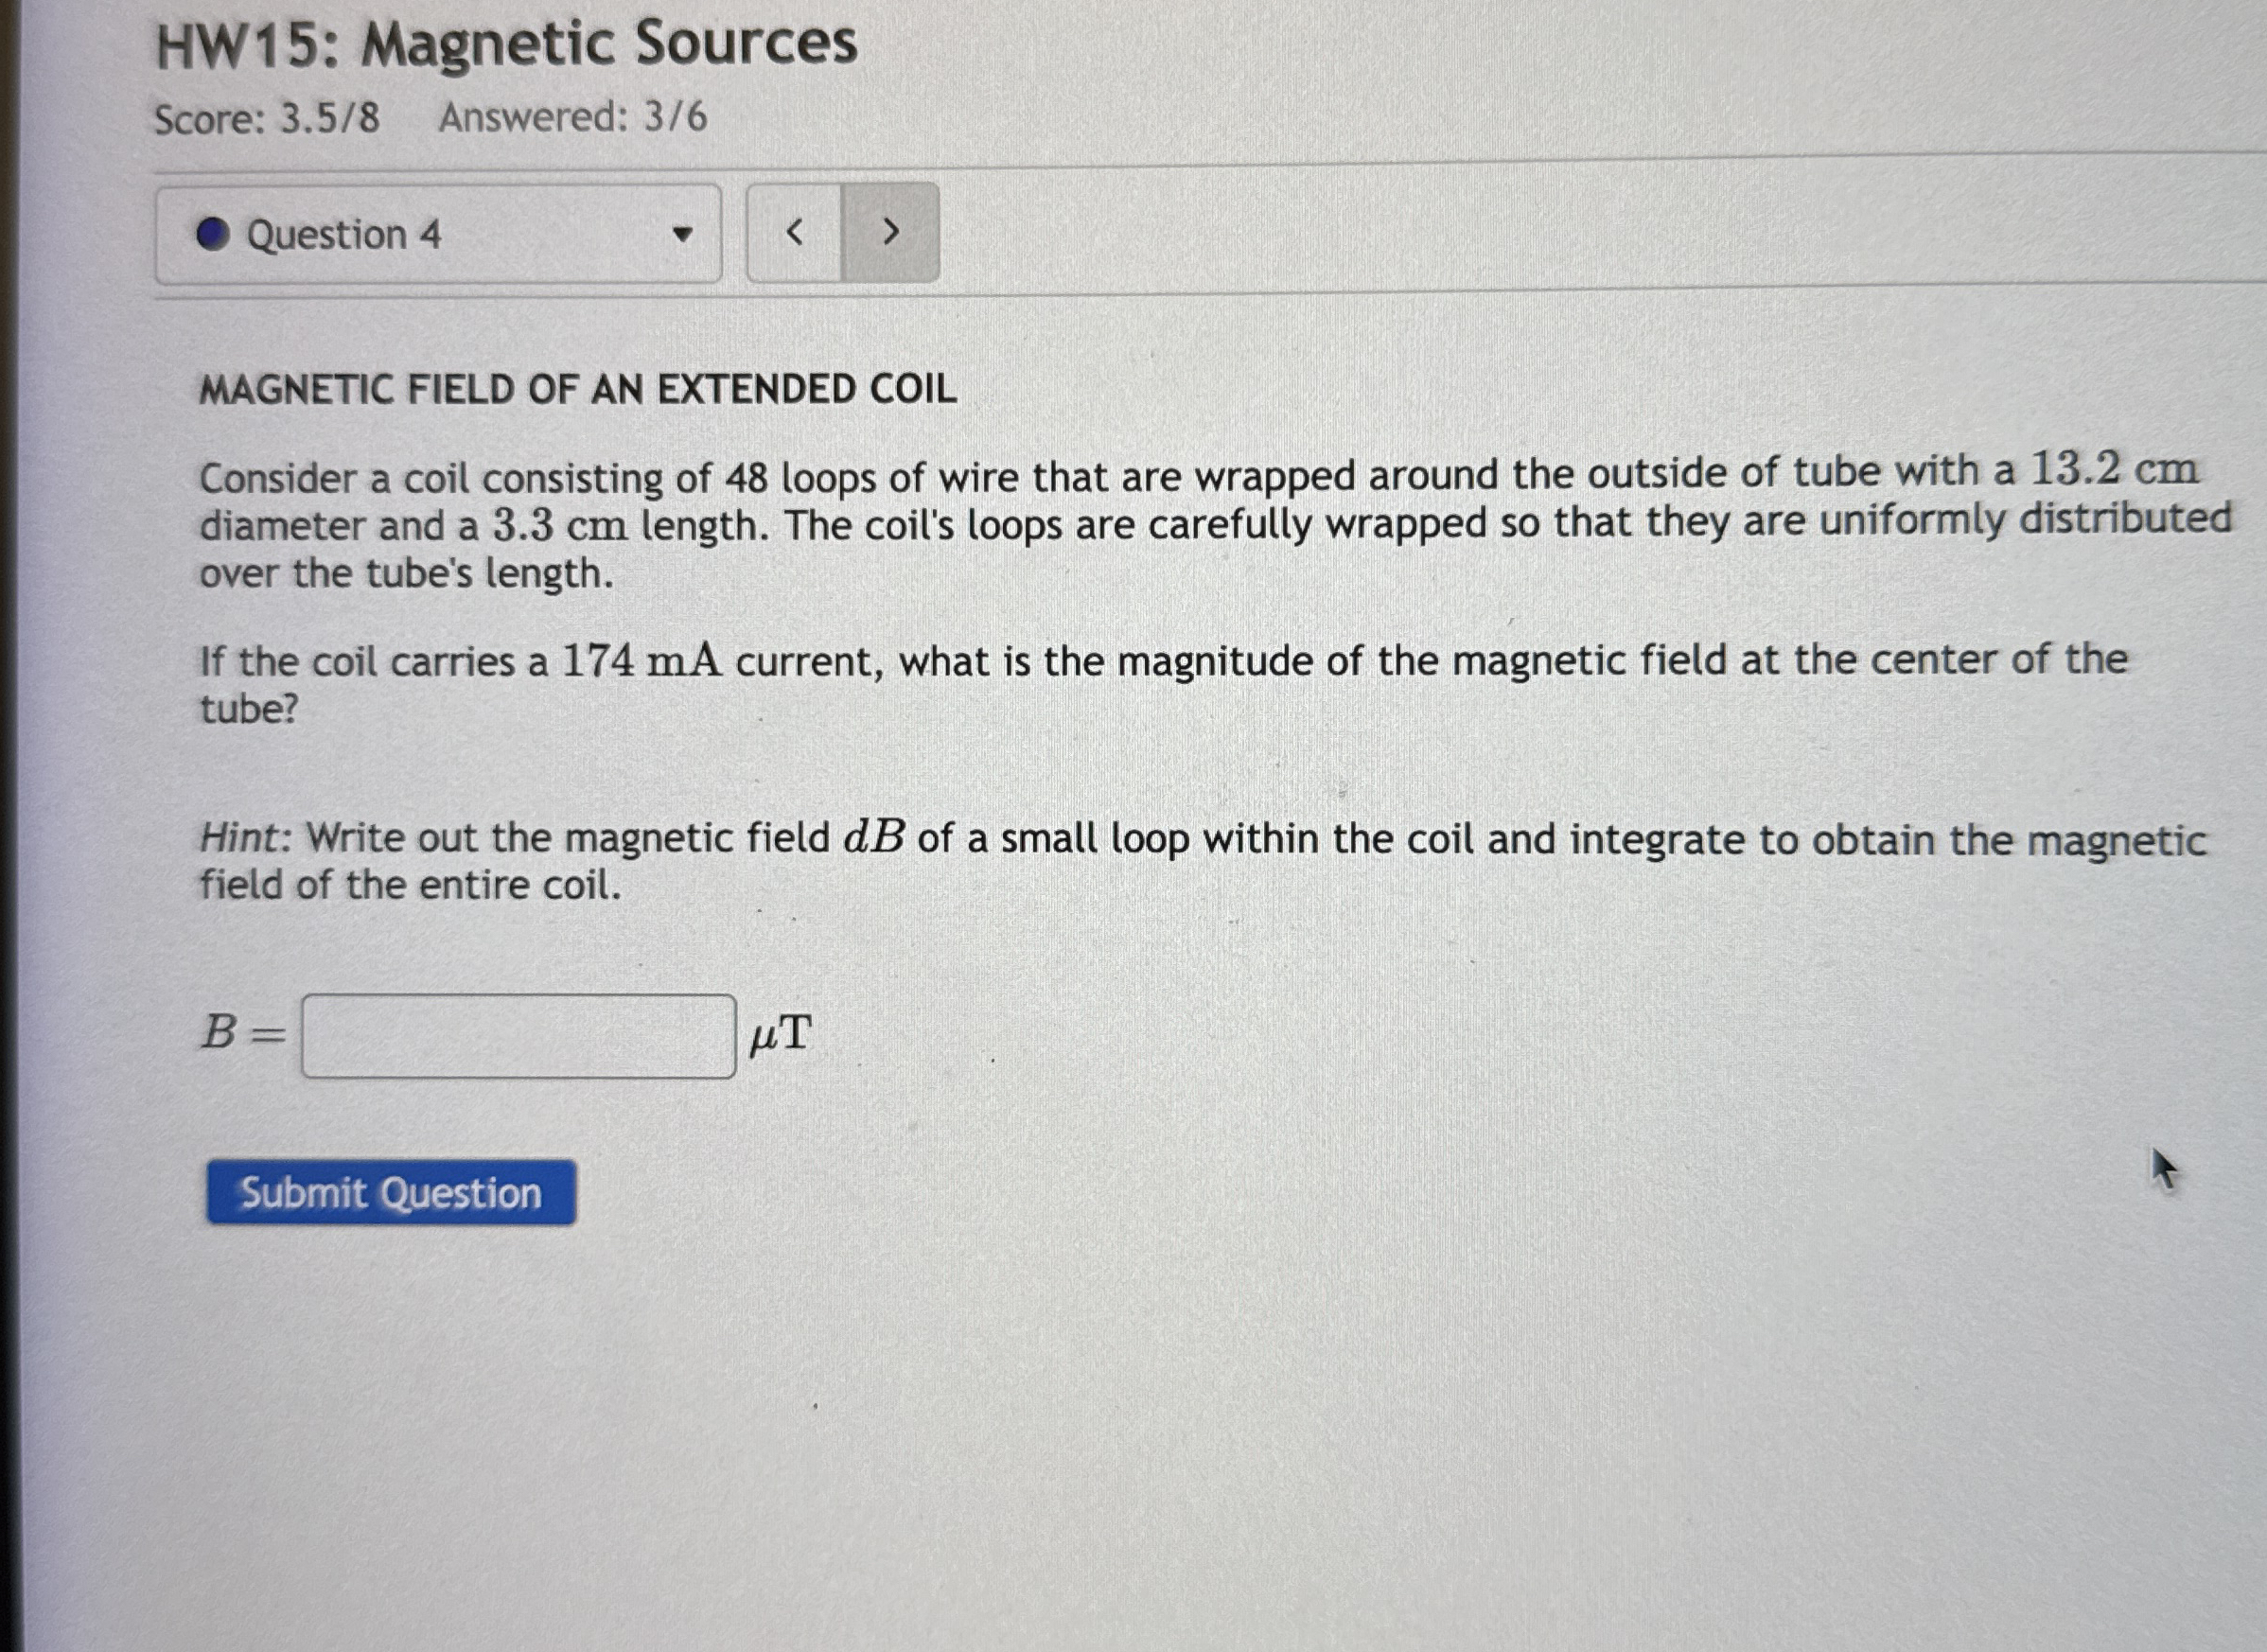Go to the previous question using left chevron
The image size is (2267, 1652).
pos(792,231)
